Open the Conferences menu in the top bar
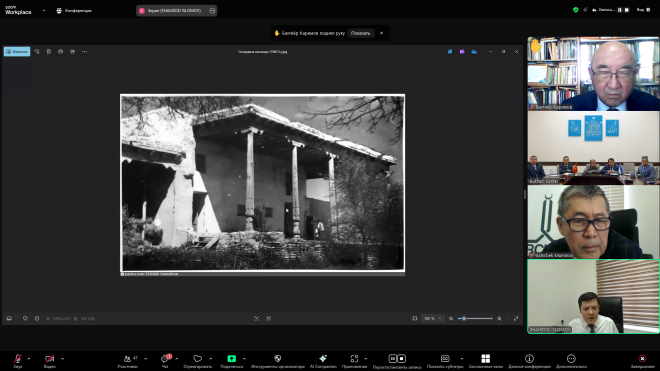Viewport: 660px width, 371px height. [x=74, y=11]
